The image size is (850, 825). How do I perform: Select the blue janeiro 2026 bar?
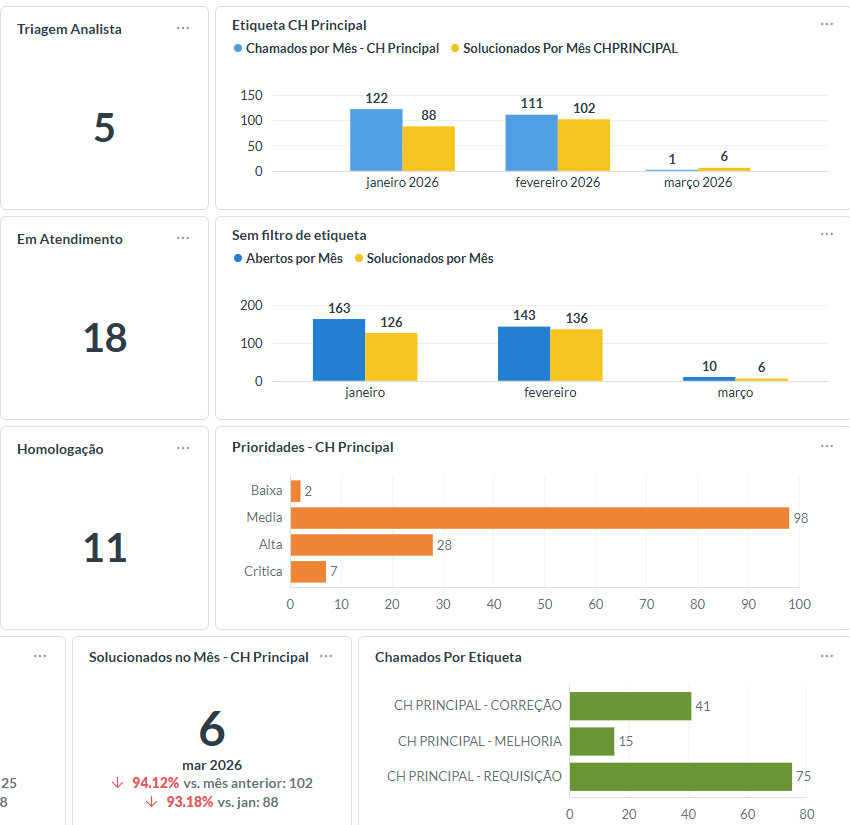point(376,140)
